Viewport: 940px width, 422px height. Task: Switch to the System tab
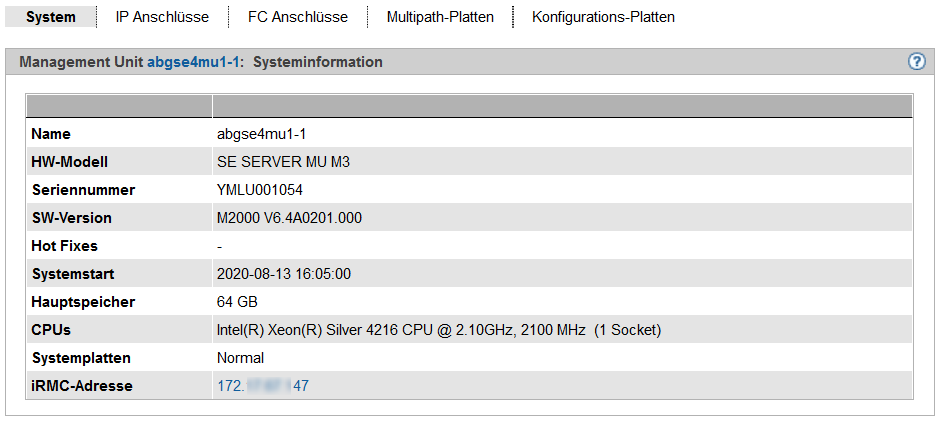51,17
